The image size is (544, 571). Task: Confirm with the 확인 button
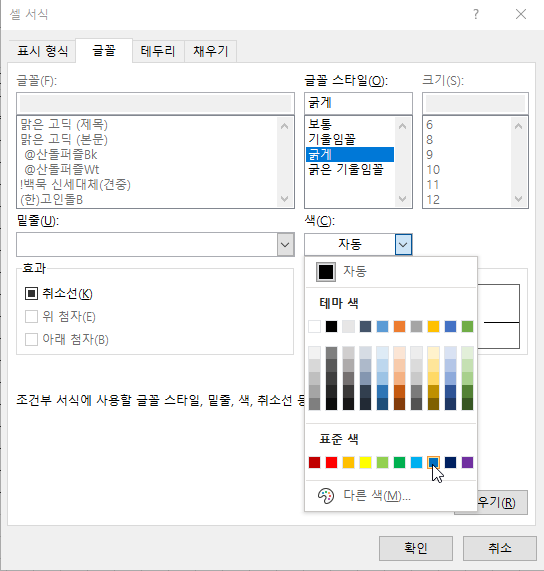416,548
